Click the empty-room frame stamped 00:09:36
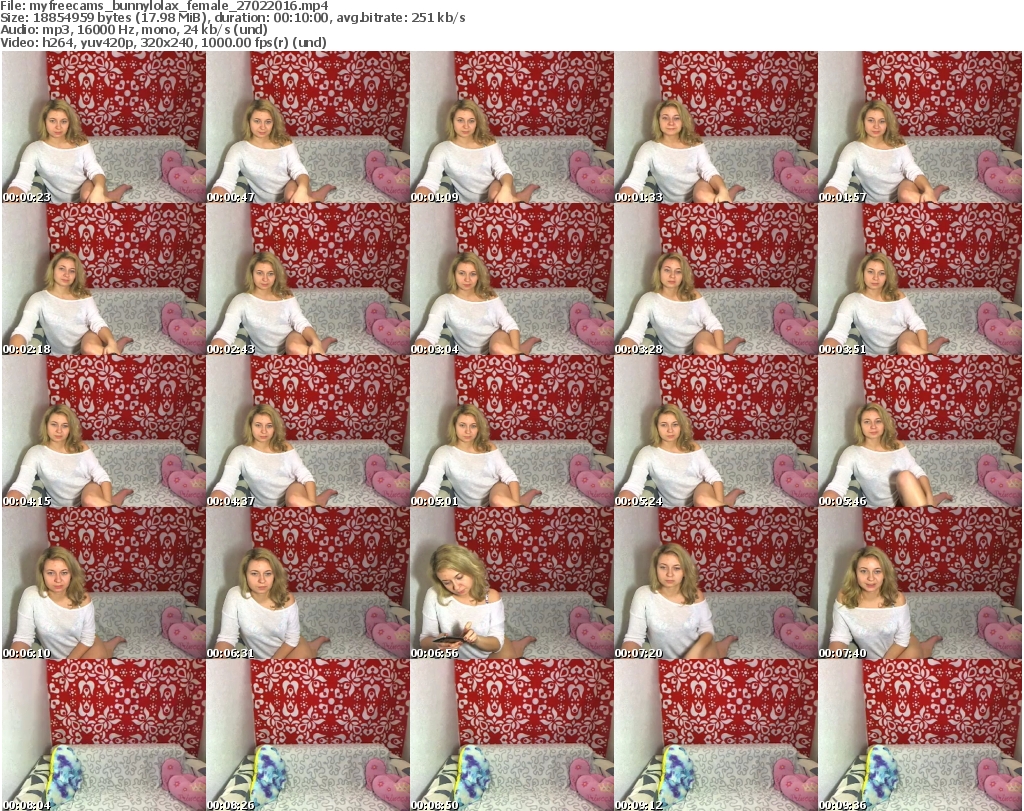1024x811 pixels. (920, 735)
